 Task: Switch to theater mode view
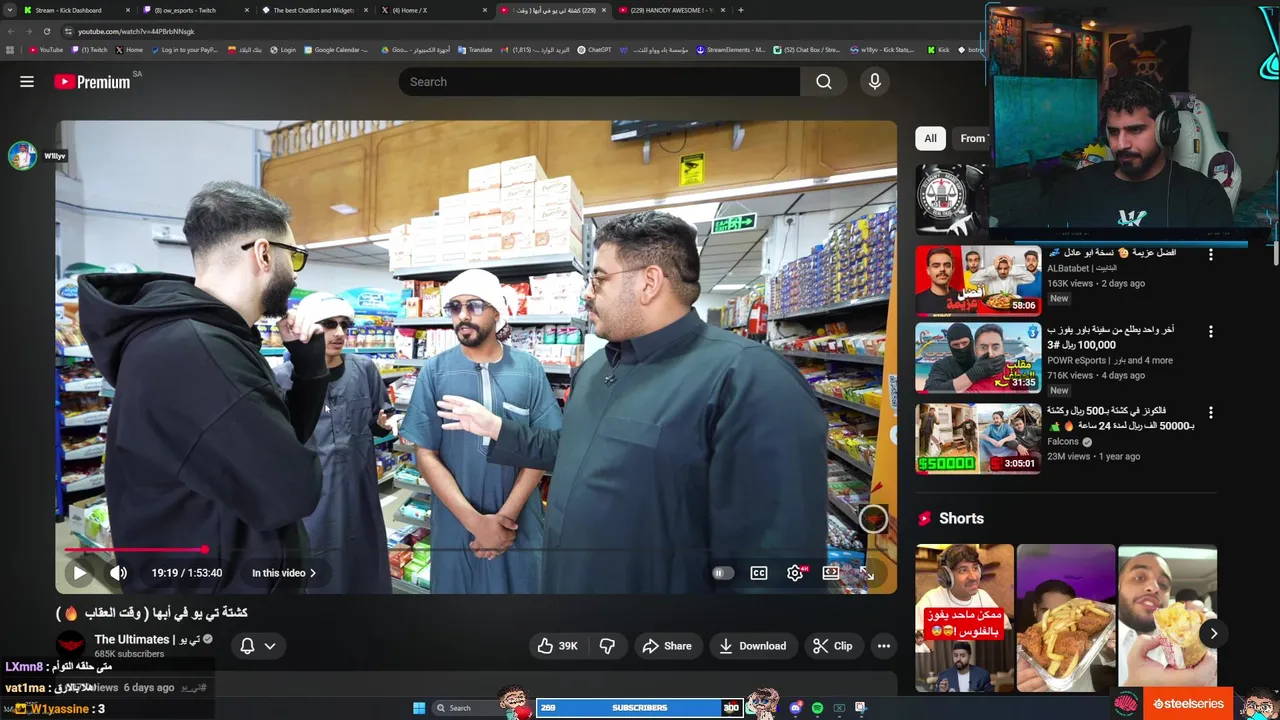pyautogui.click(x=830, y=573)
